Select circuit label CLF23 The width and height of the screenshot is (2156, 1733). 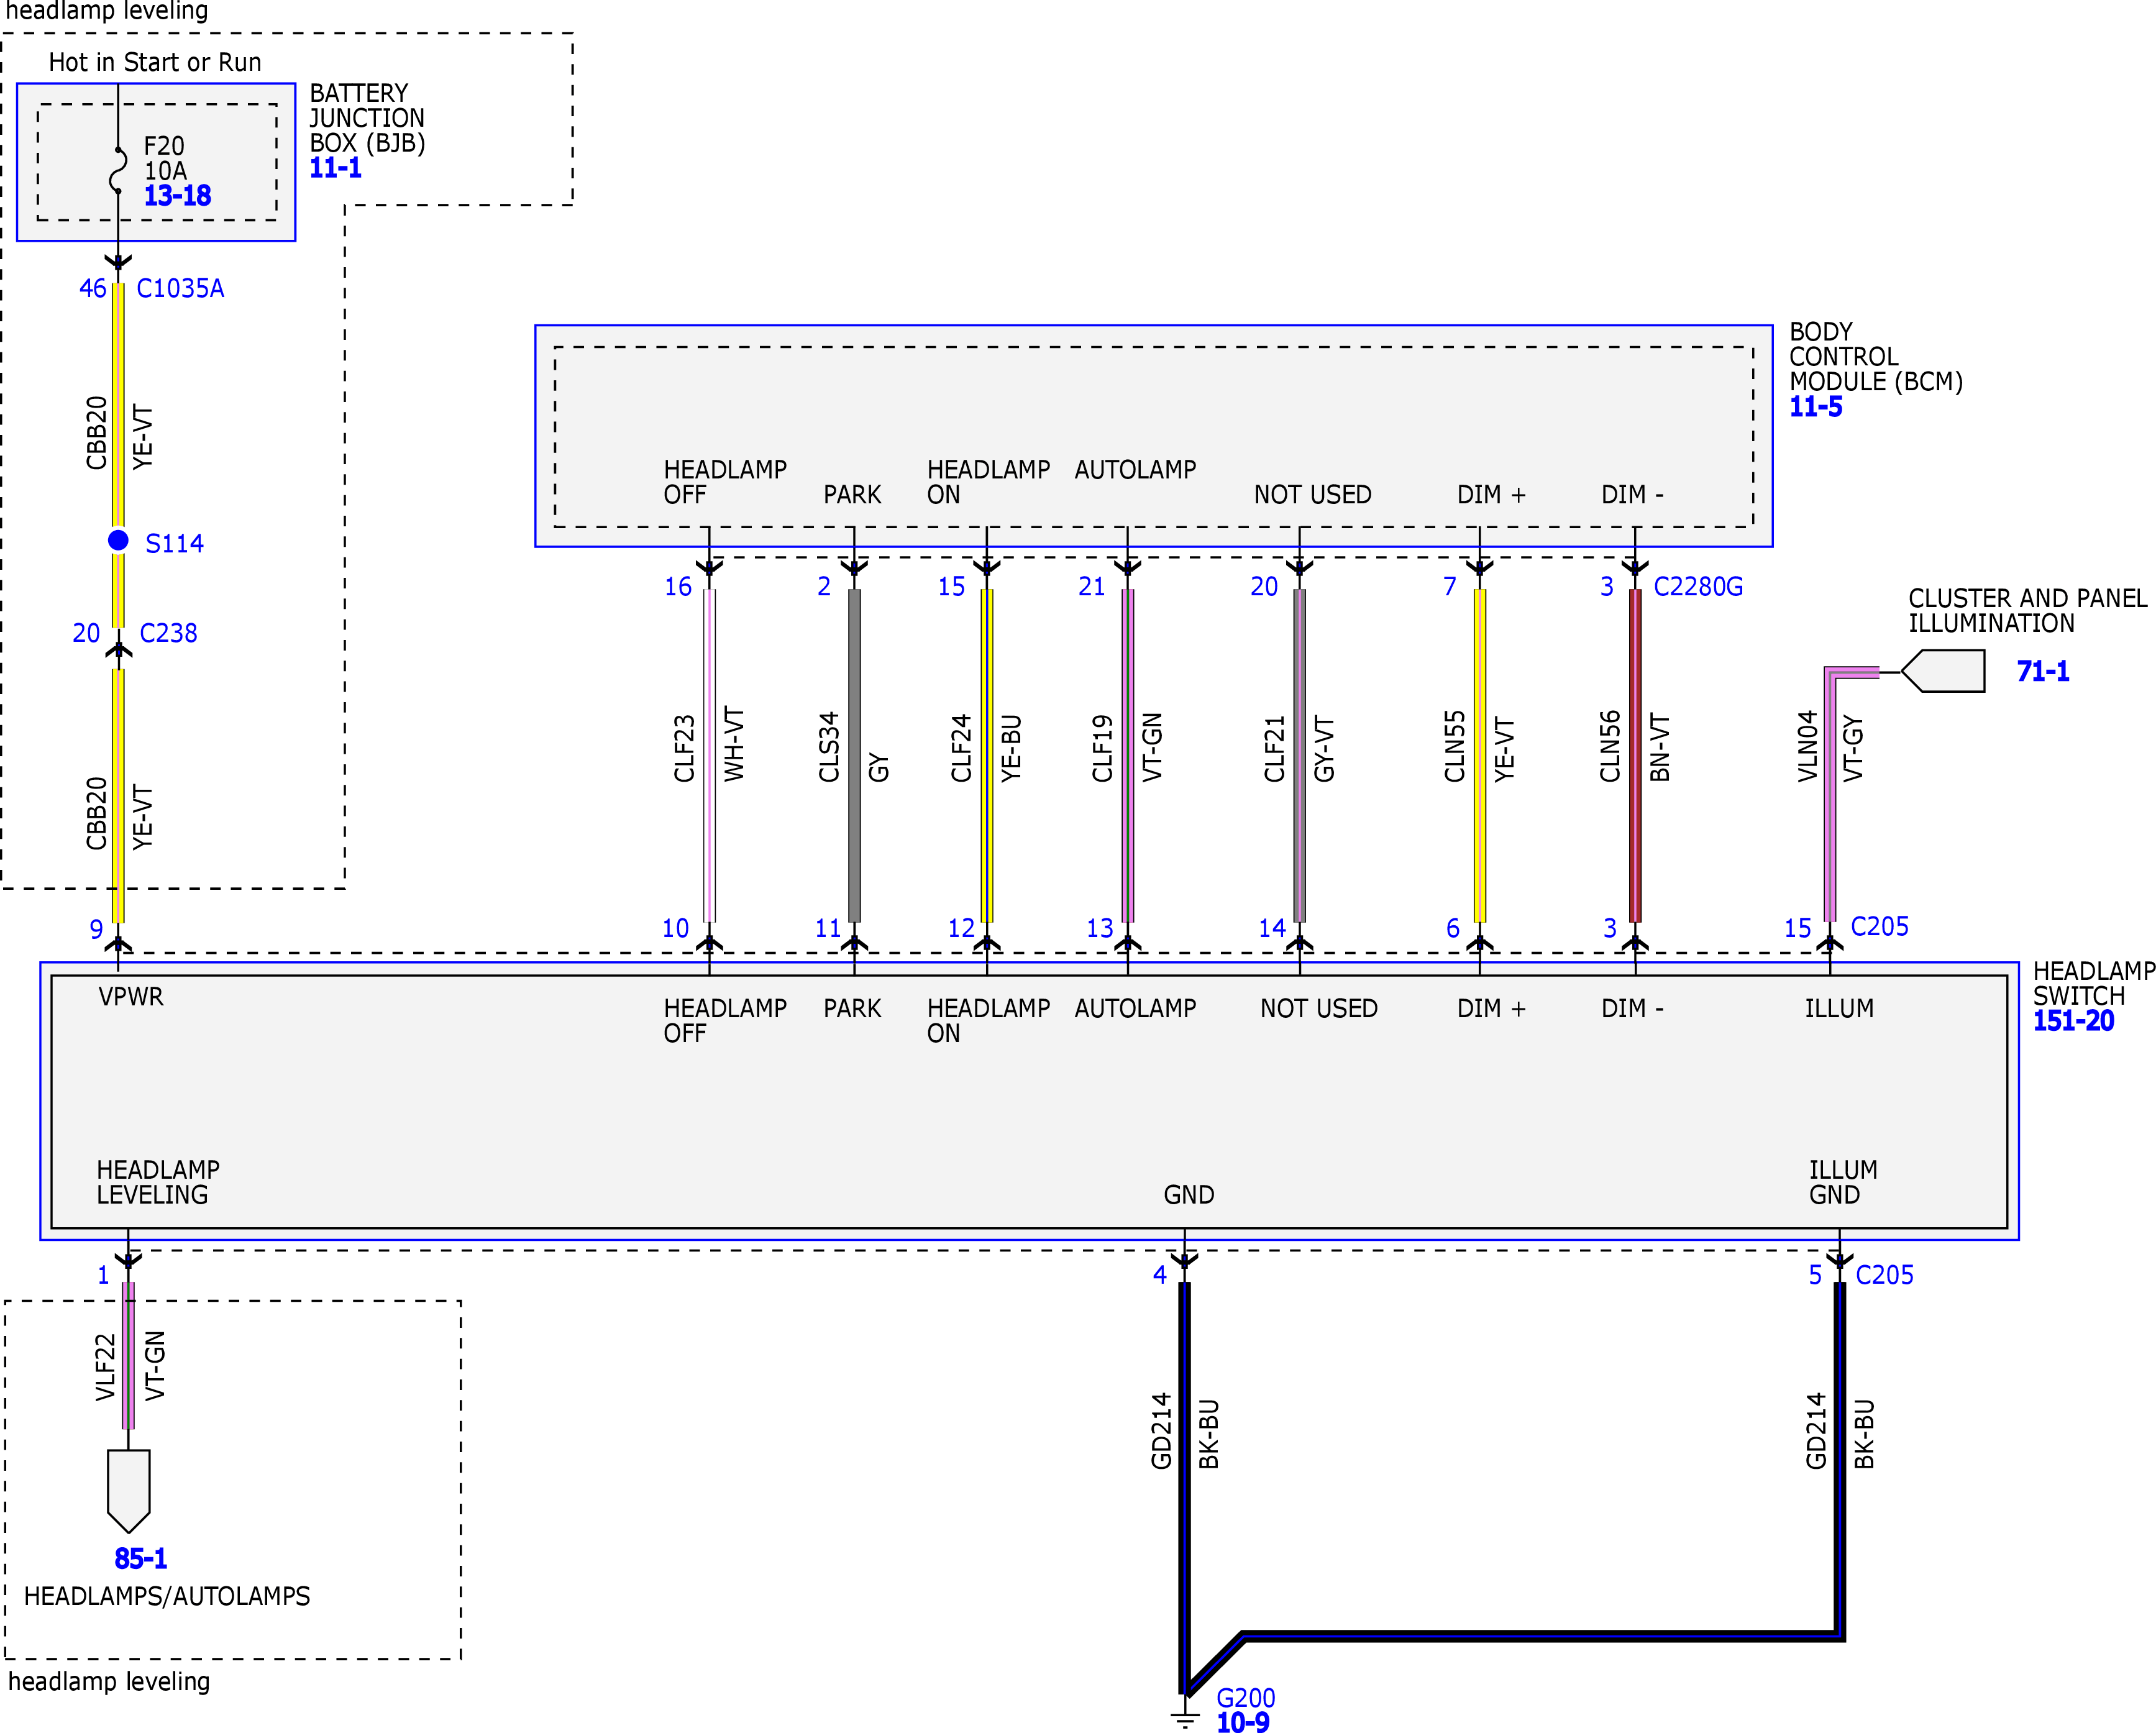click(684, 748)
